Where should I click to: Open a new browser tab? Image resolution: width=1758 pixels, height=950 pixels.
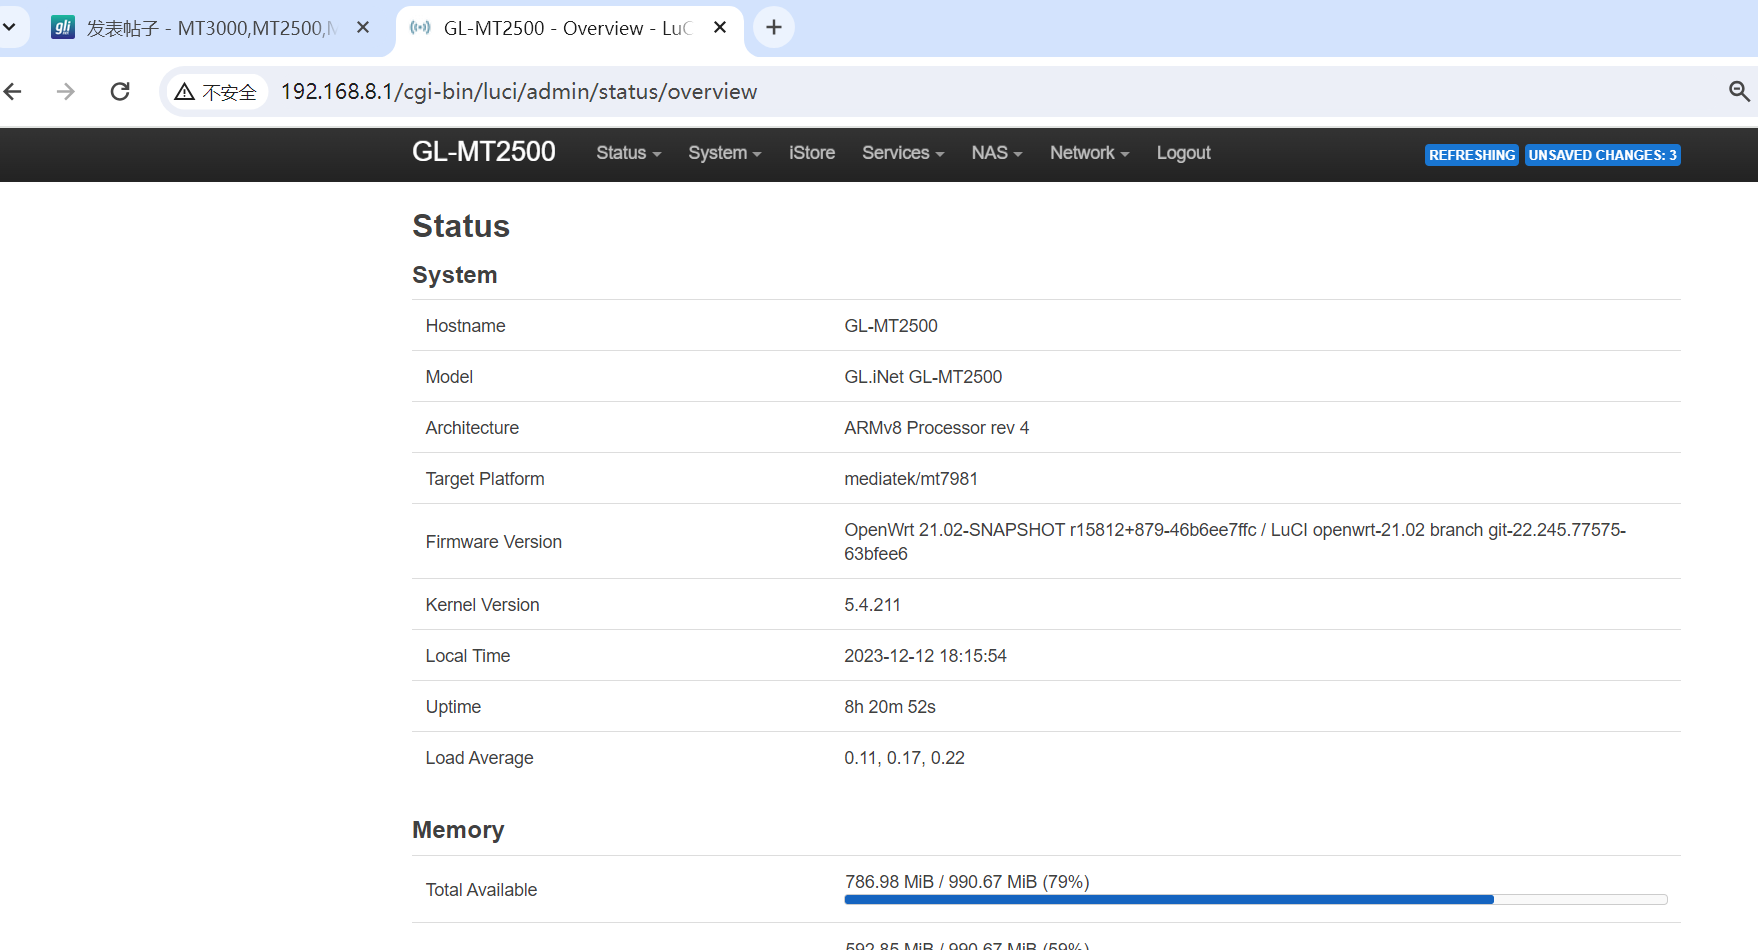[774, 28]
